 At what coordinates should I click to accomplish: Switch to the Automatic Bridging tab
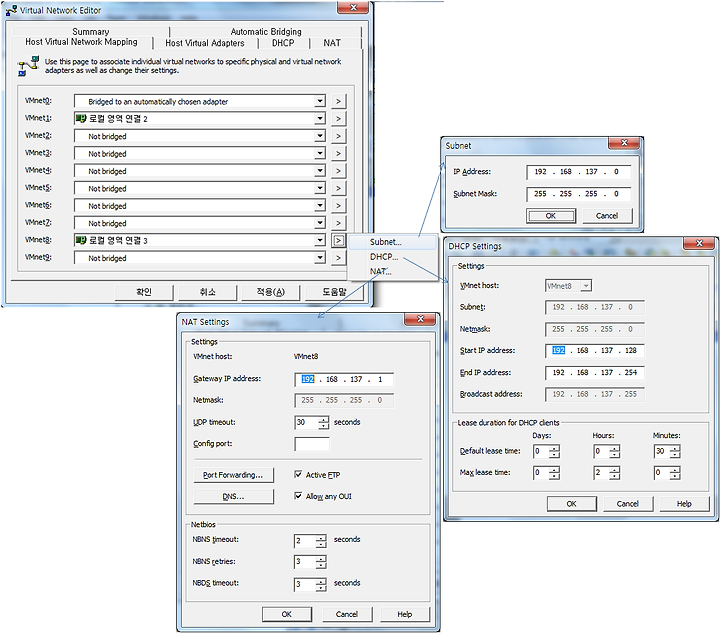266,31
